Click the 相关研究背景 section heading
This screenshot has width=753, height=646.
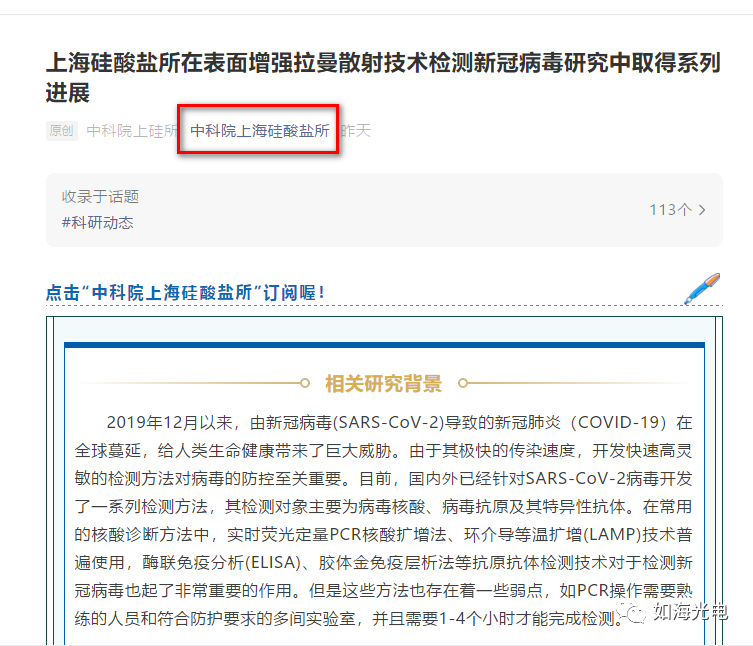tap(383, 383)
